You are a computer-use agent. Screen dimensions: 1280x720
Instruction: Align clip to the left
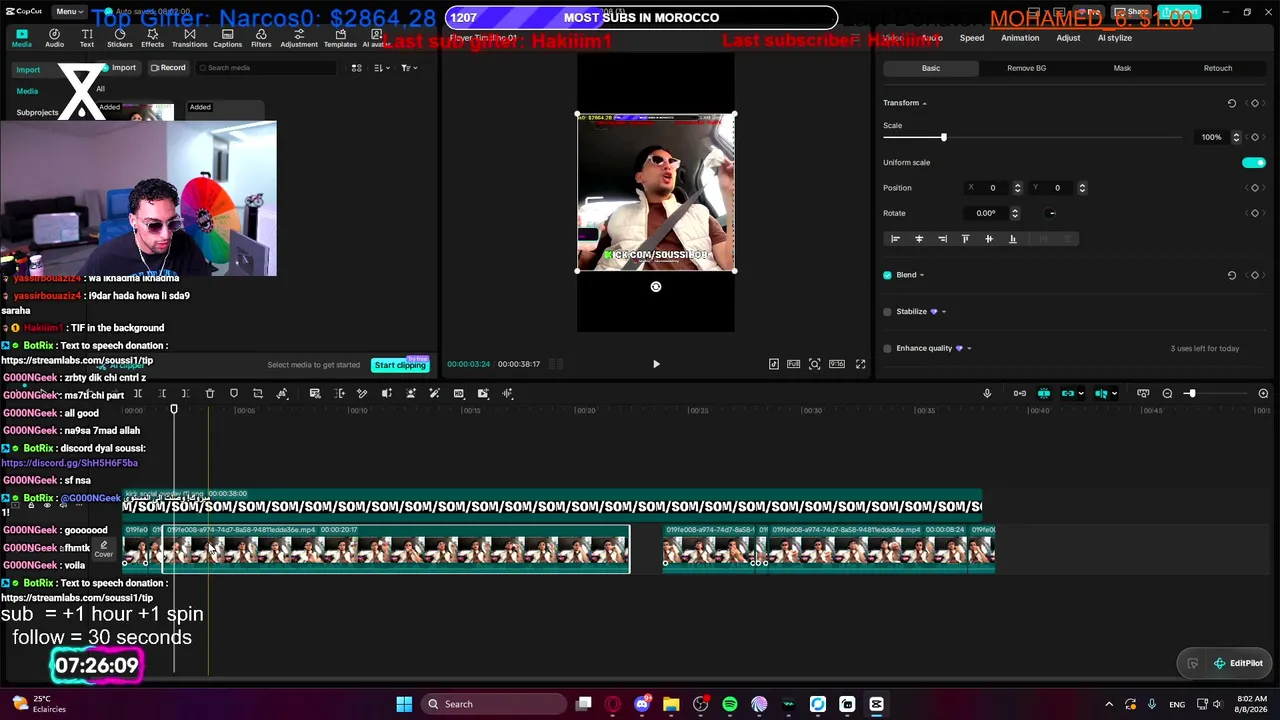[895, 239]
